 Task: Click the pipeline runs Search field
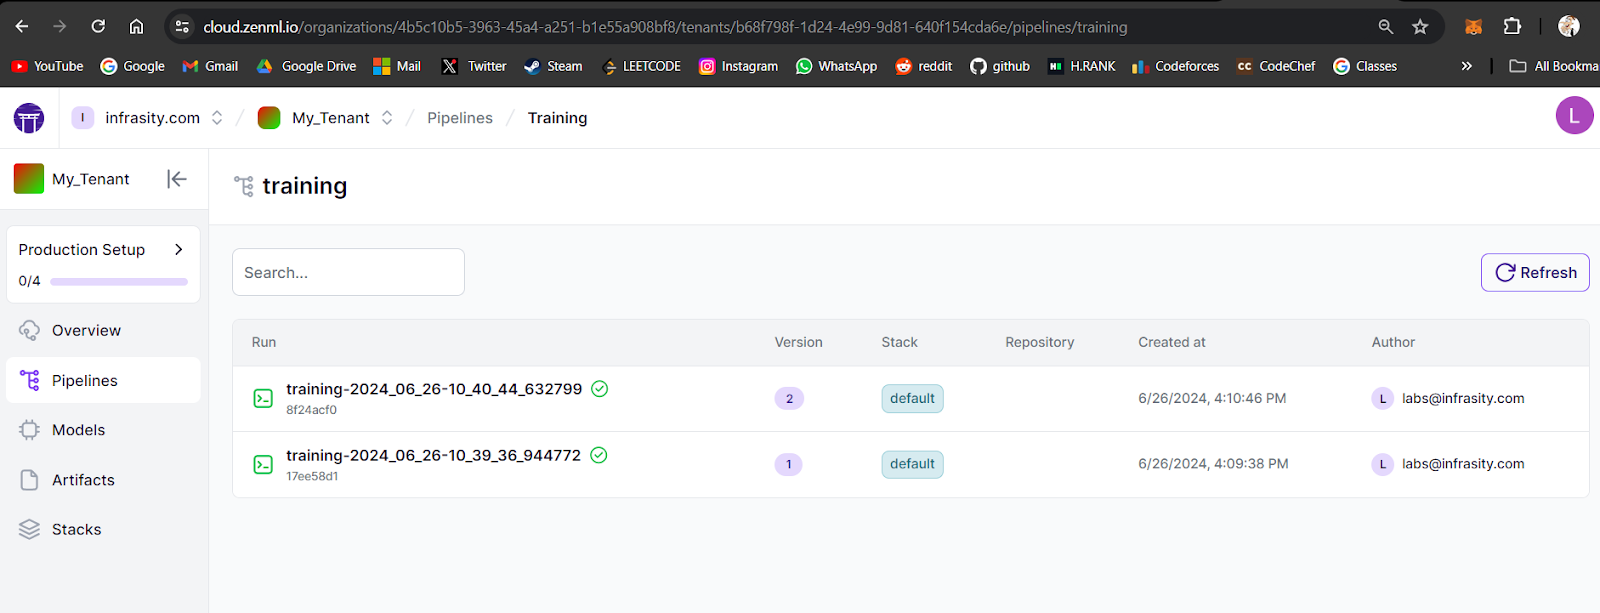pos(348,273)
